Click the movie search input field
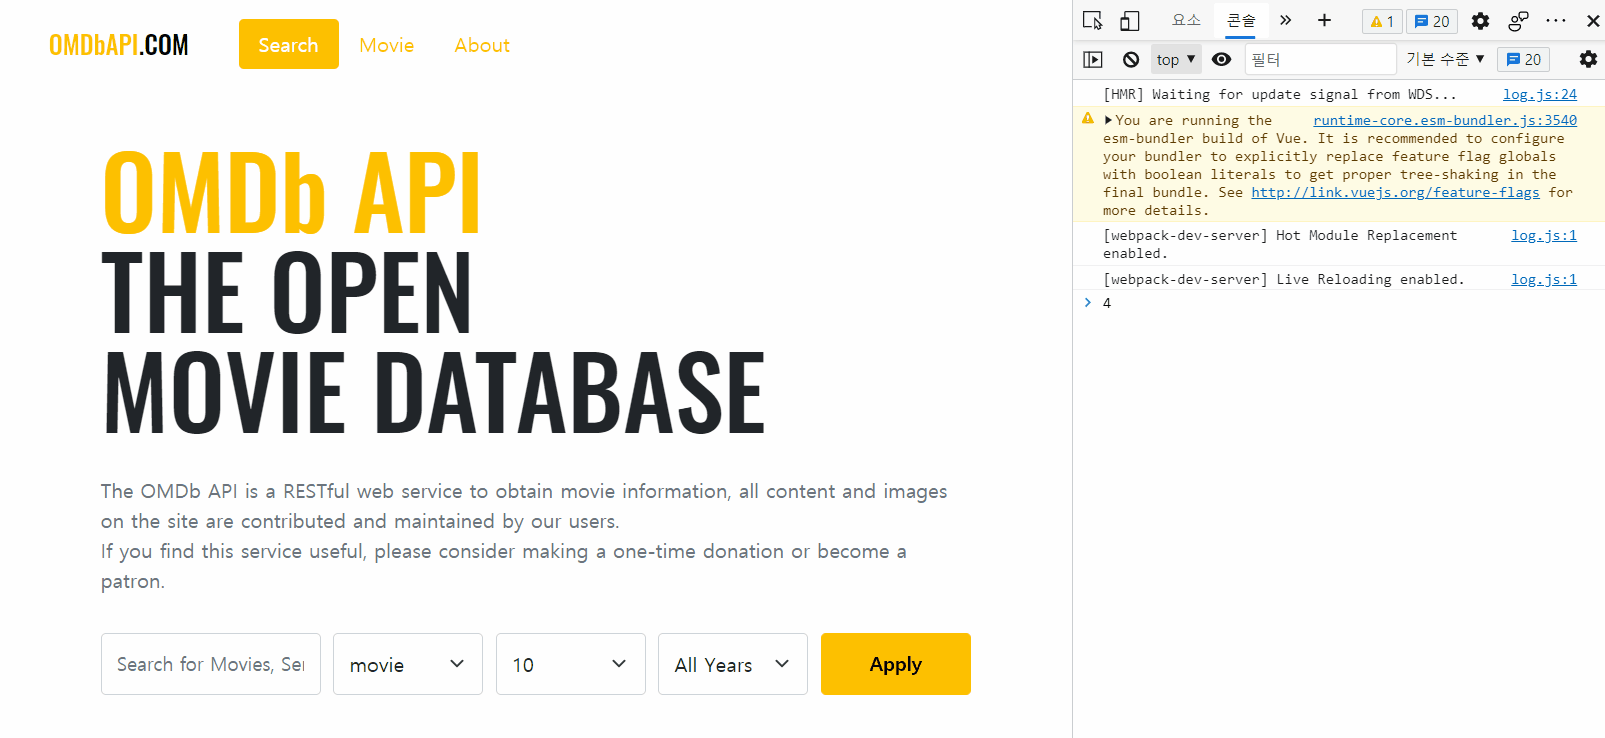The image size is (1605, 738). [211, 664]
